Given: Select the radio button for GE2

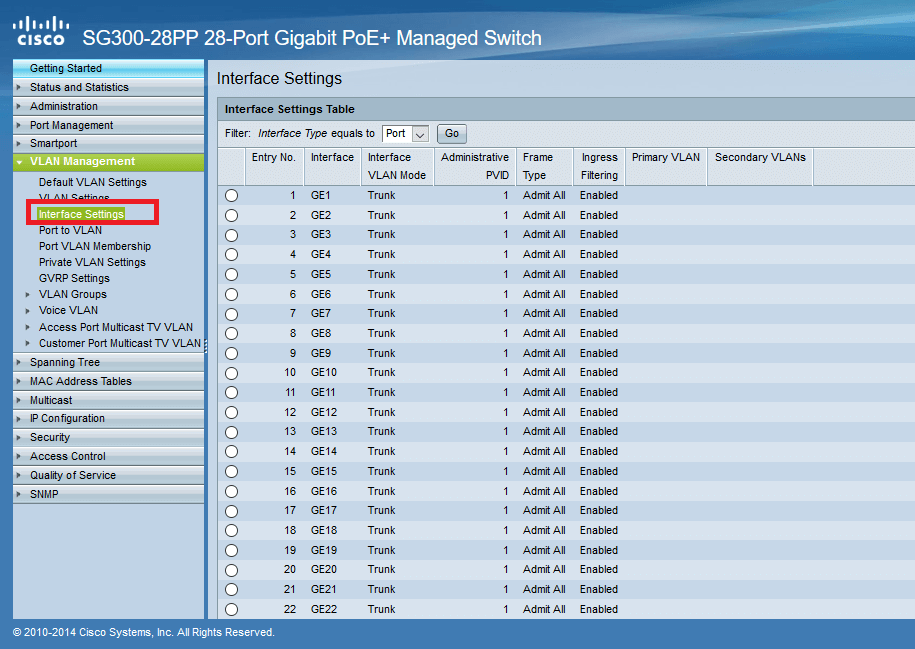Looking at the screenshot, I should click(232, 215).
